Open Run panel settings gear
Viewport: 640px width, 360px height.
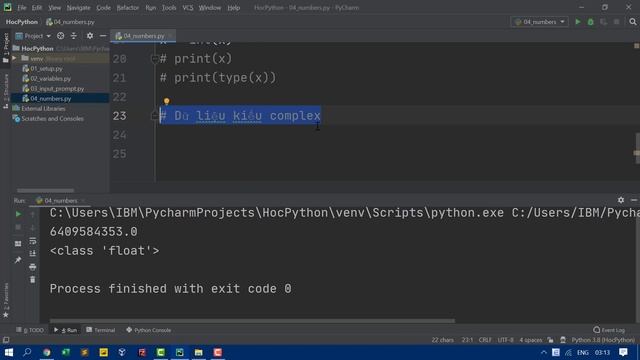[621, 200]
